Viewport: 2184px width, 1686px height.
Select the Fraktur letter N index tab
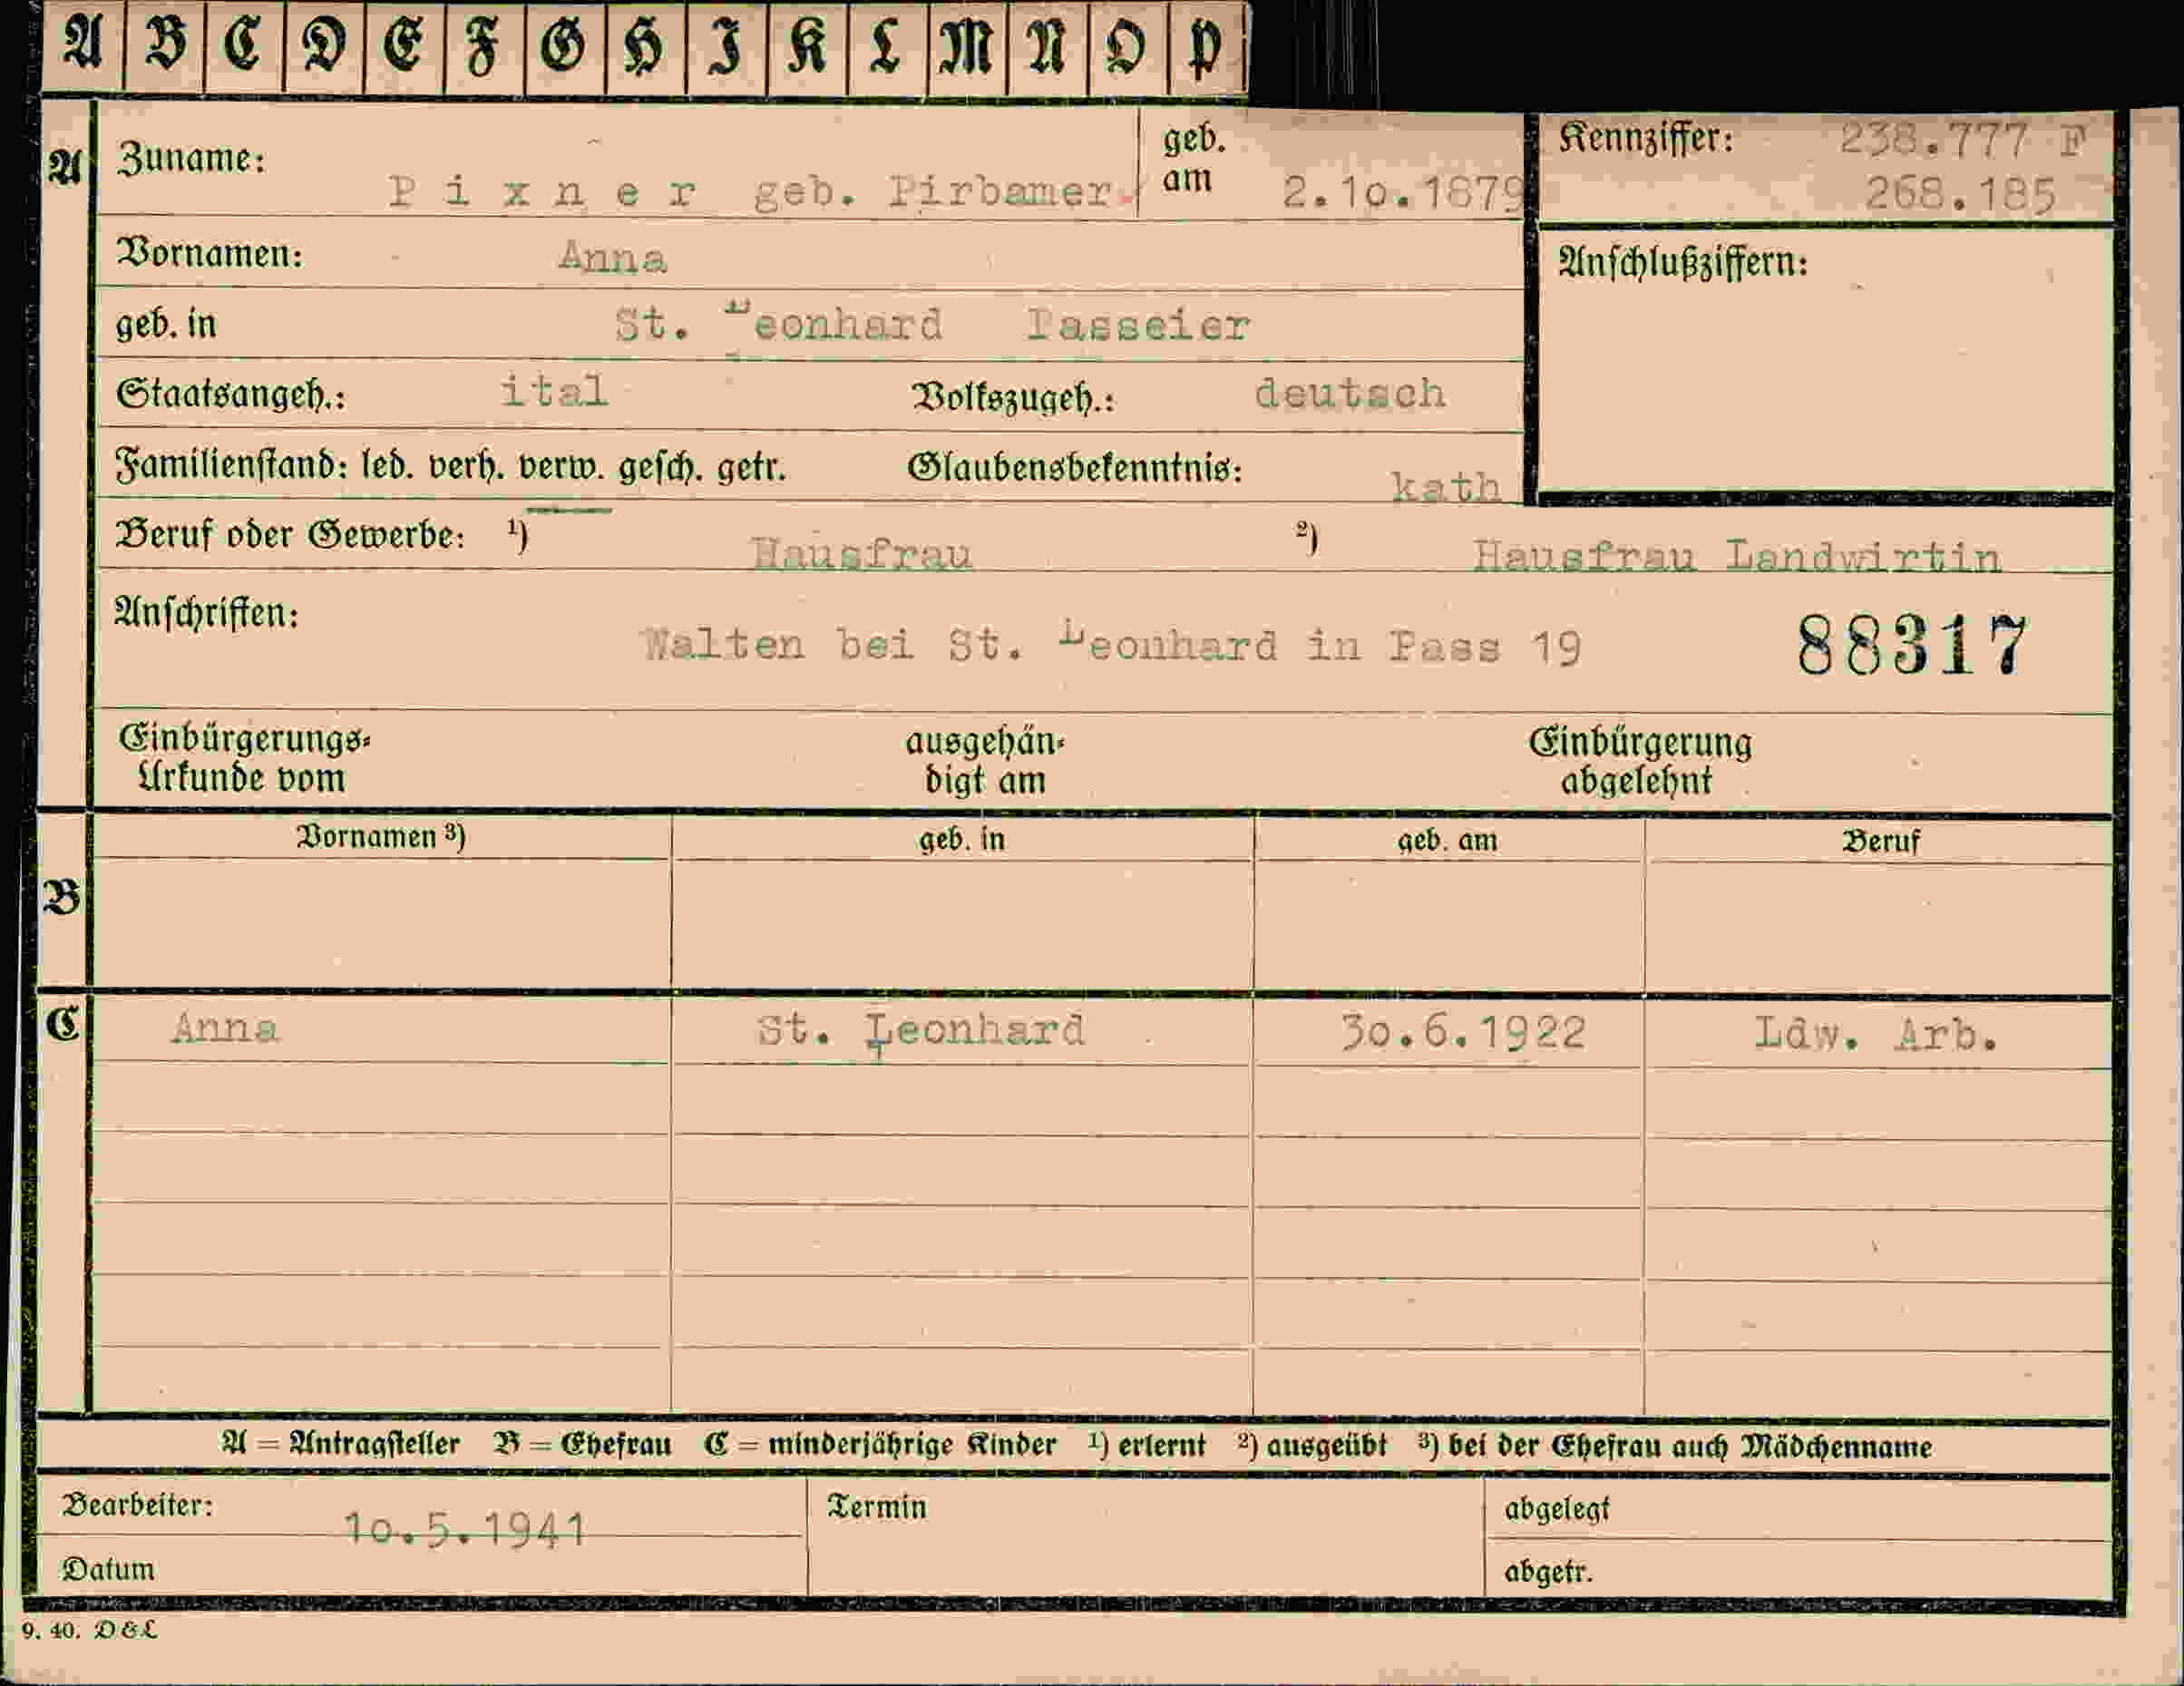tap(1047, 47)
